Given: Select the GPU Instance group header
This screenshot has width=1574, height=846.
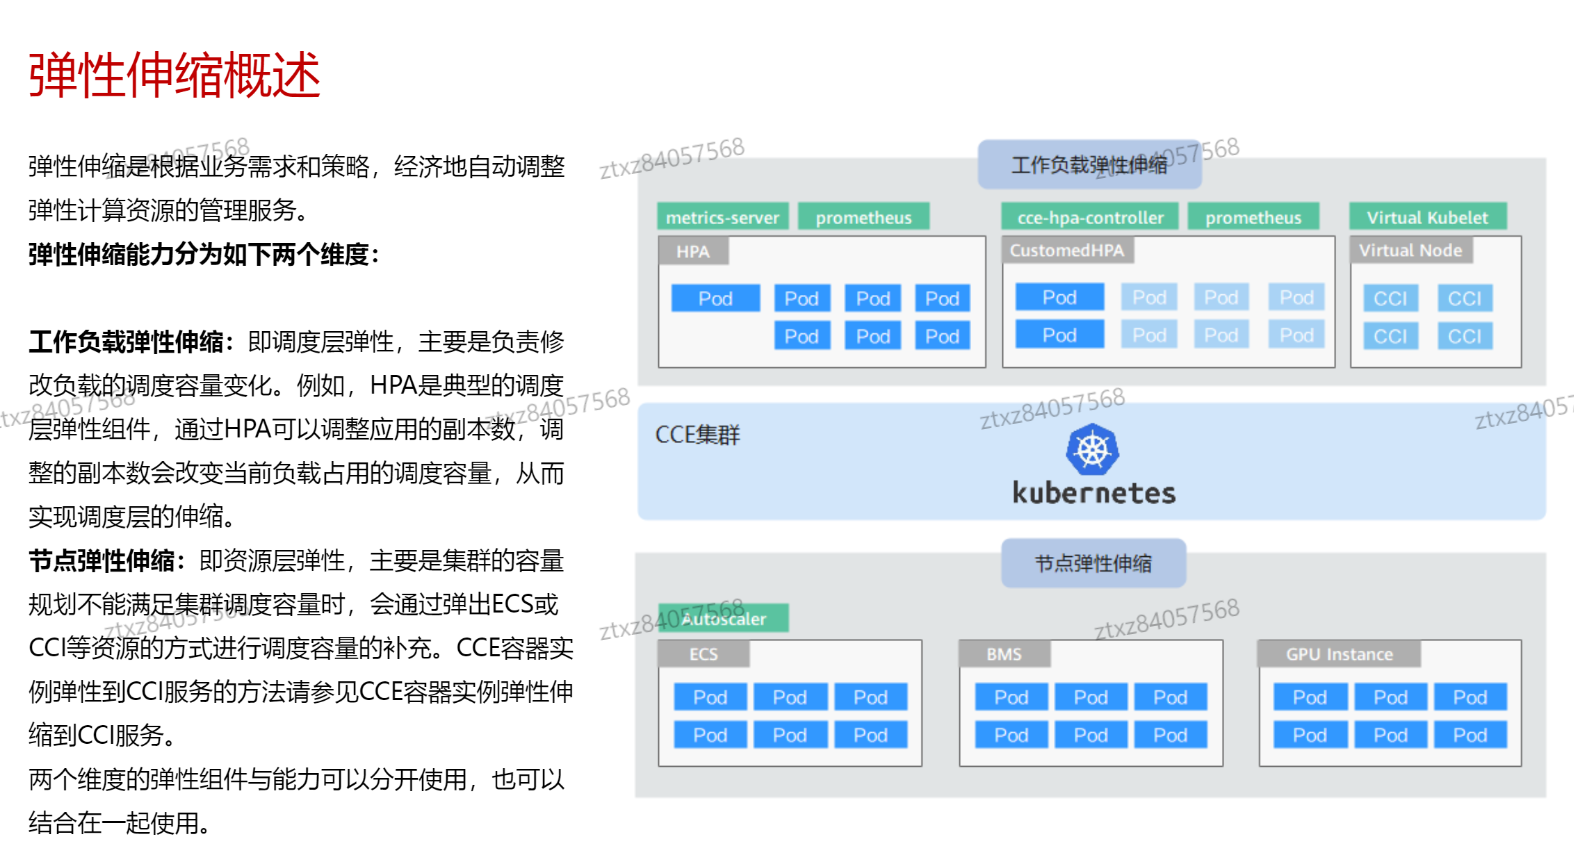Looking at the screenshot, I should [x=1339, y=654].
